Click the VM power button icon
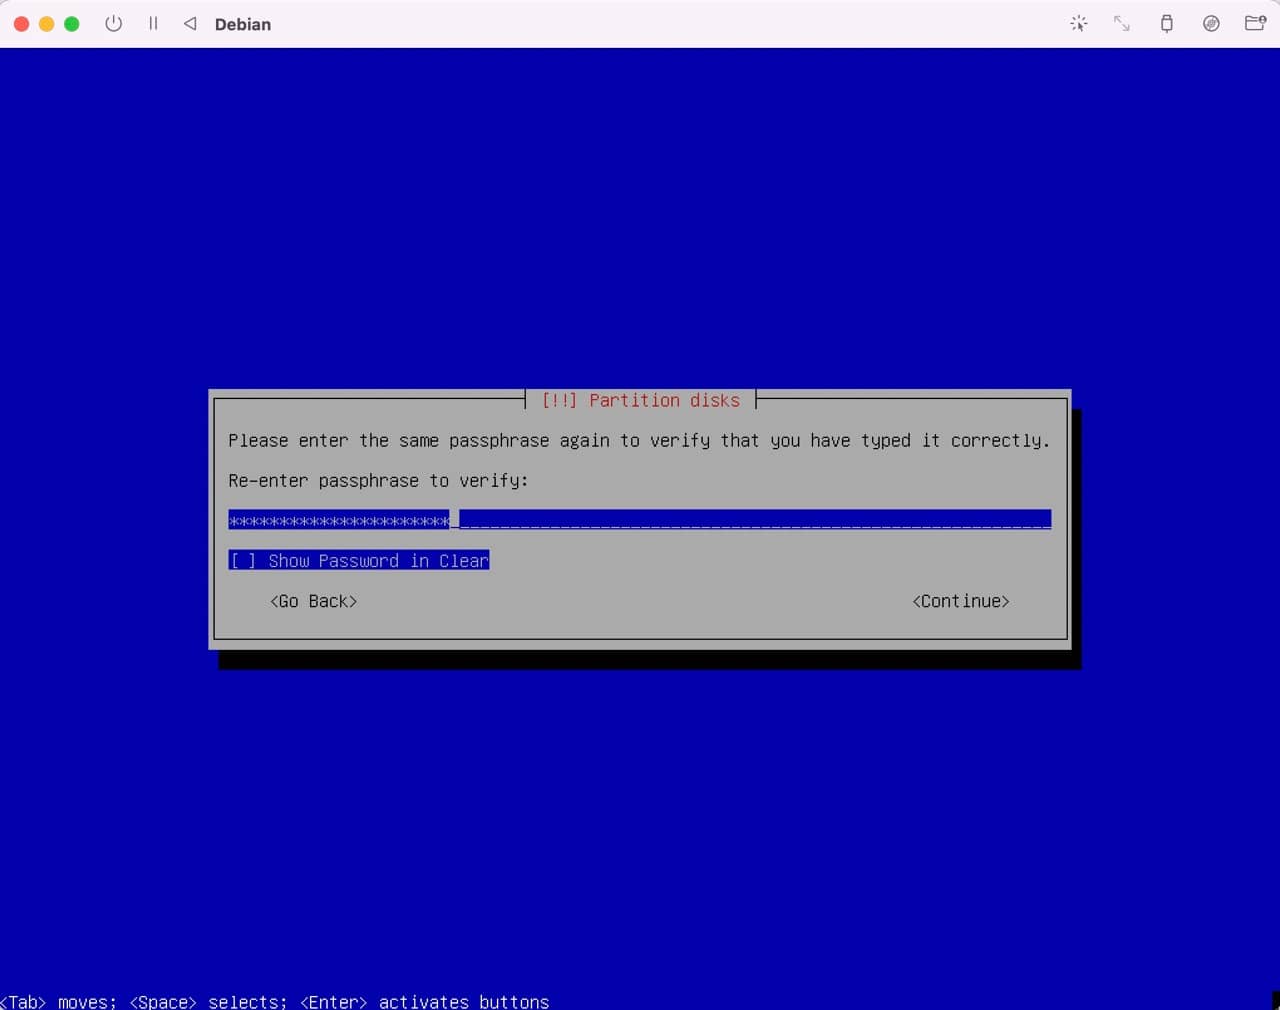 pos(114,23)
